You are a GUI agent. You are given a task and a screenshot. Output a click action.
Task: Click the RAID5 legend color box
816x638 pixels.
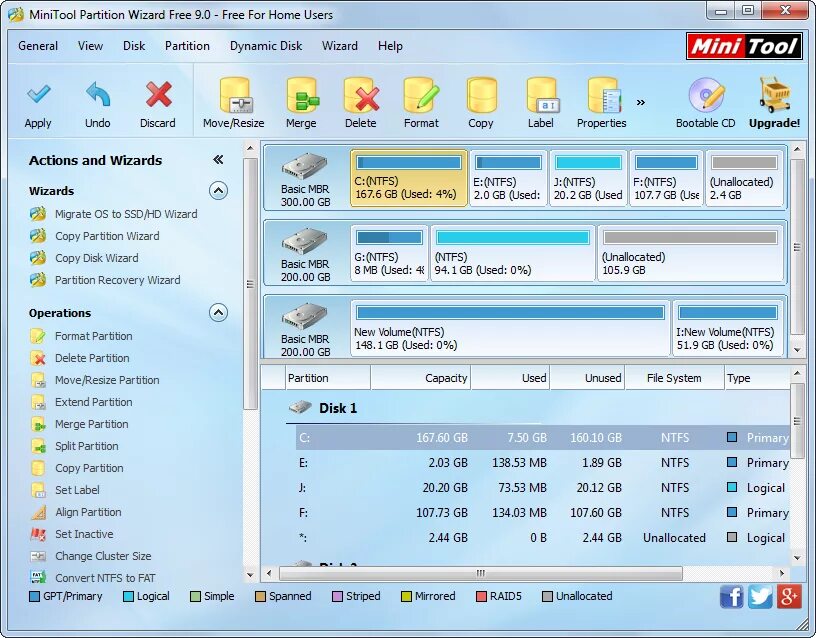[x=481, y=596]
